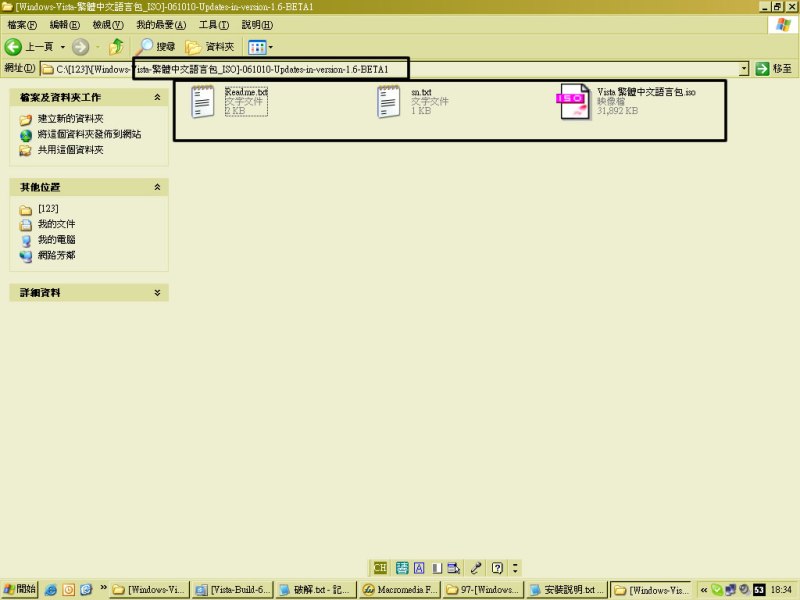Open 我的文件 from other places
The height and width of the screenshot is (600, 800).
pyautogui.click(x=57, y=224)
